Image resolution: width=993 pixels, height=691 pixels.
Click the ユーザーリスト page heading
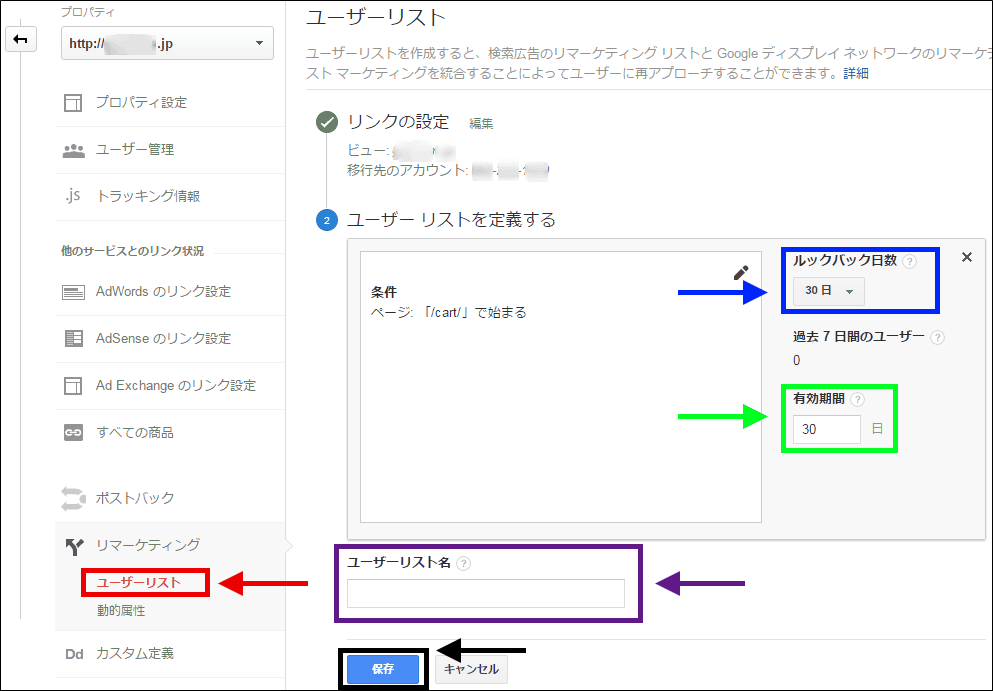coord(376,17)
